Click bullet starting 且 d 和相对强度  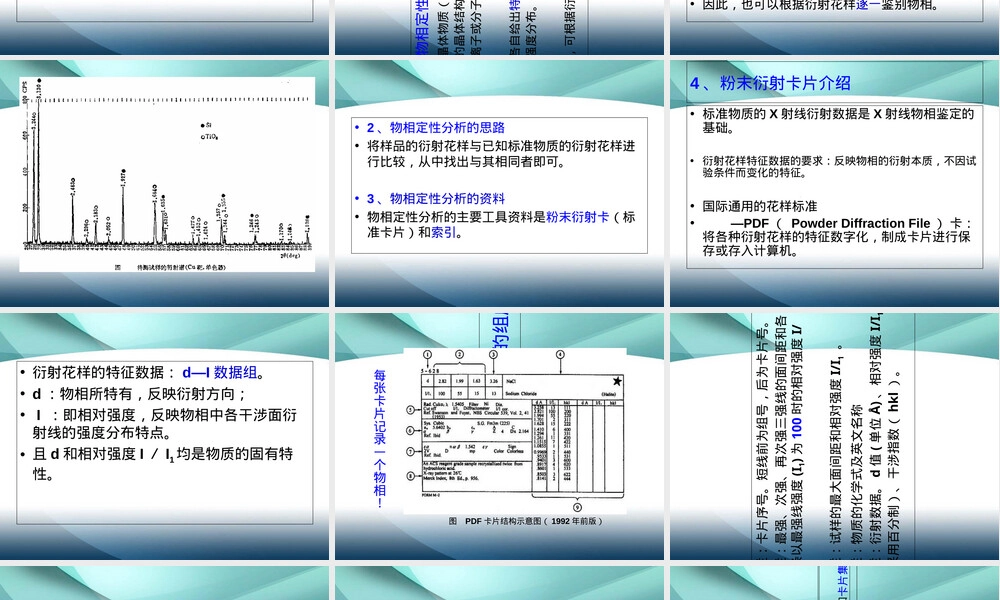(x=163, y=464)
